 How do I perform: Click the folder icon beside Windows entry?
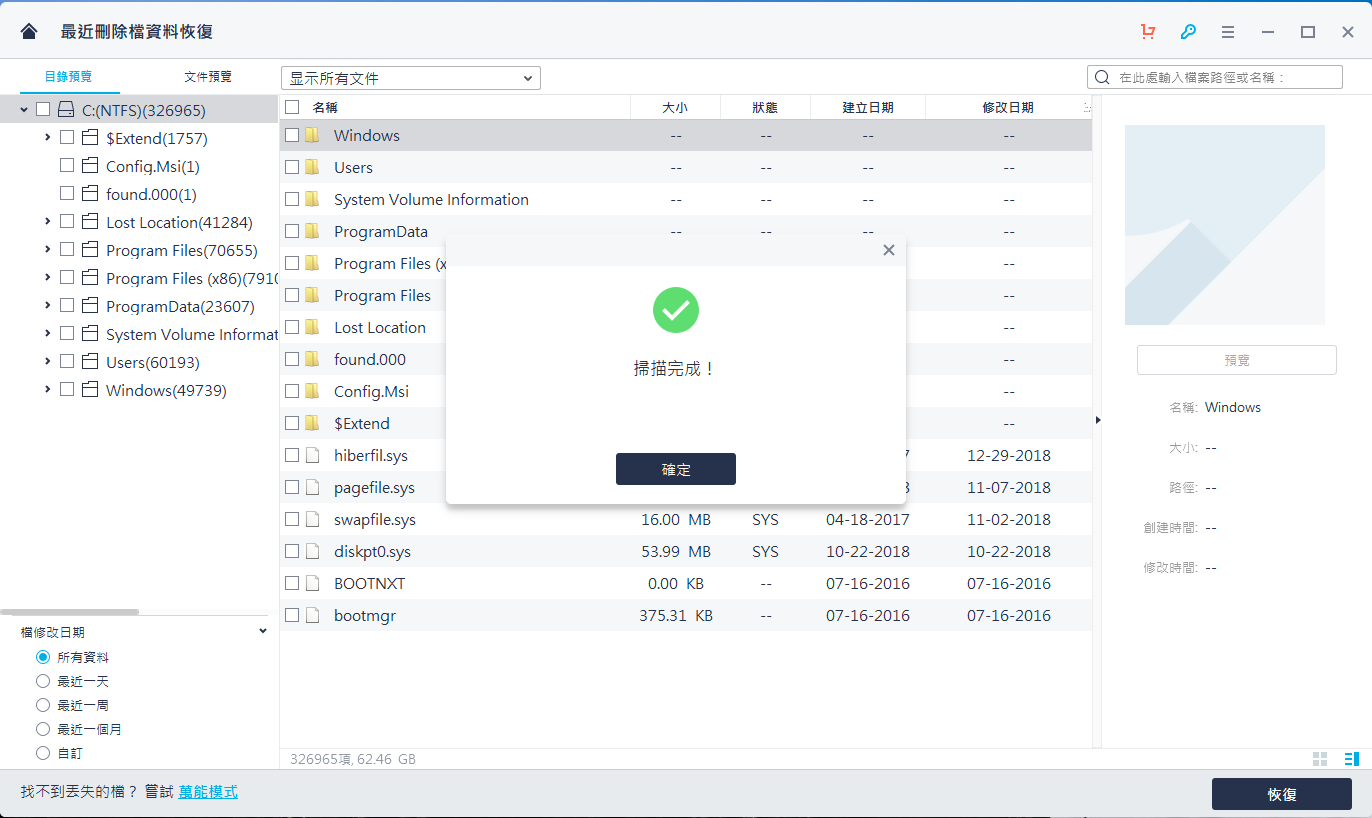pyautogui.click(x=311, y=134)
